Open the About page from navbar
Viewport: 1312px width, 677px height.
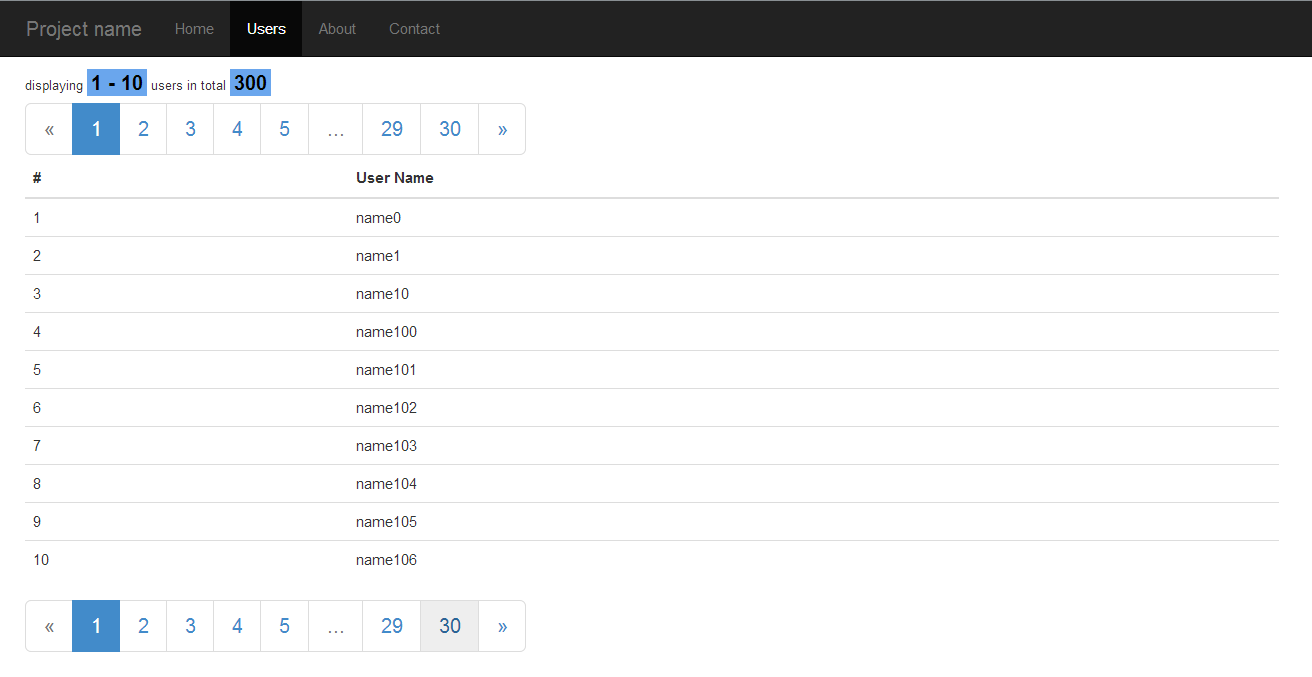(337, 28)
